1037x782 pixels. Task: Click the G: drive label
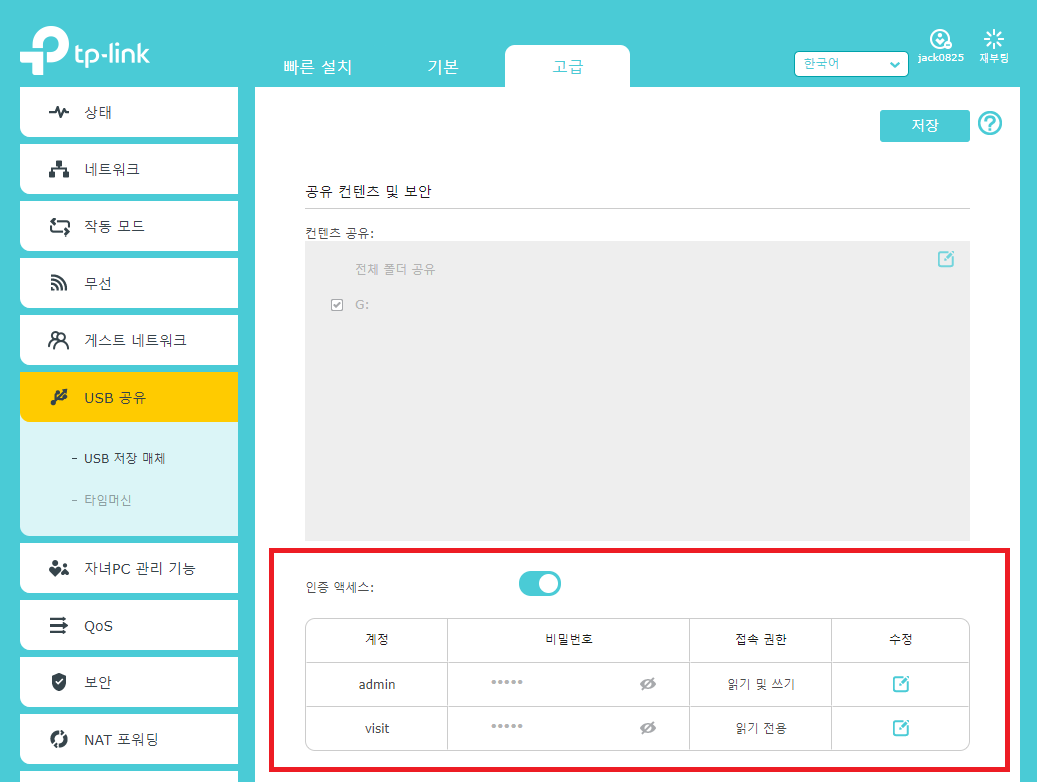tap(362, 305)
